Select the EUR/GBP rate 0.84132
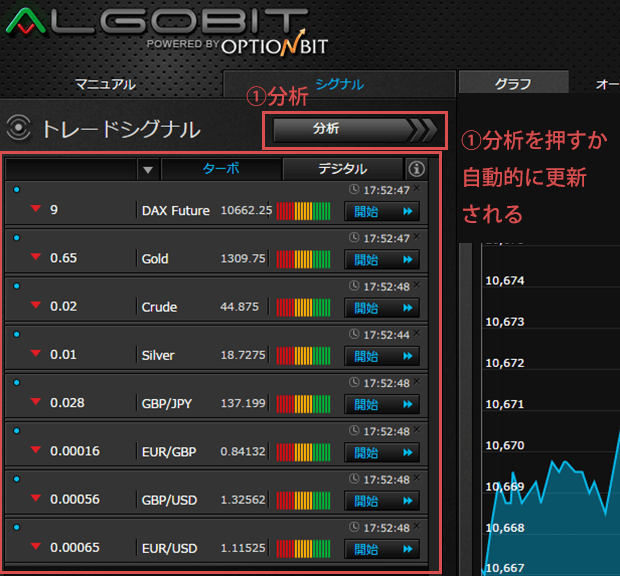620x576 pixels. pos(243,451)
